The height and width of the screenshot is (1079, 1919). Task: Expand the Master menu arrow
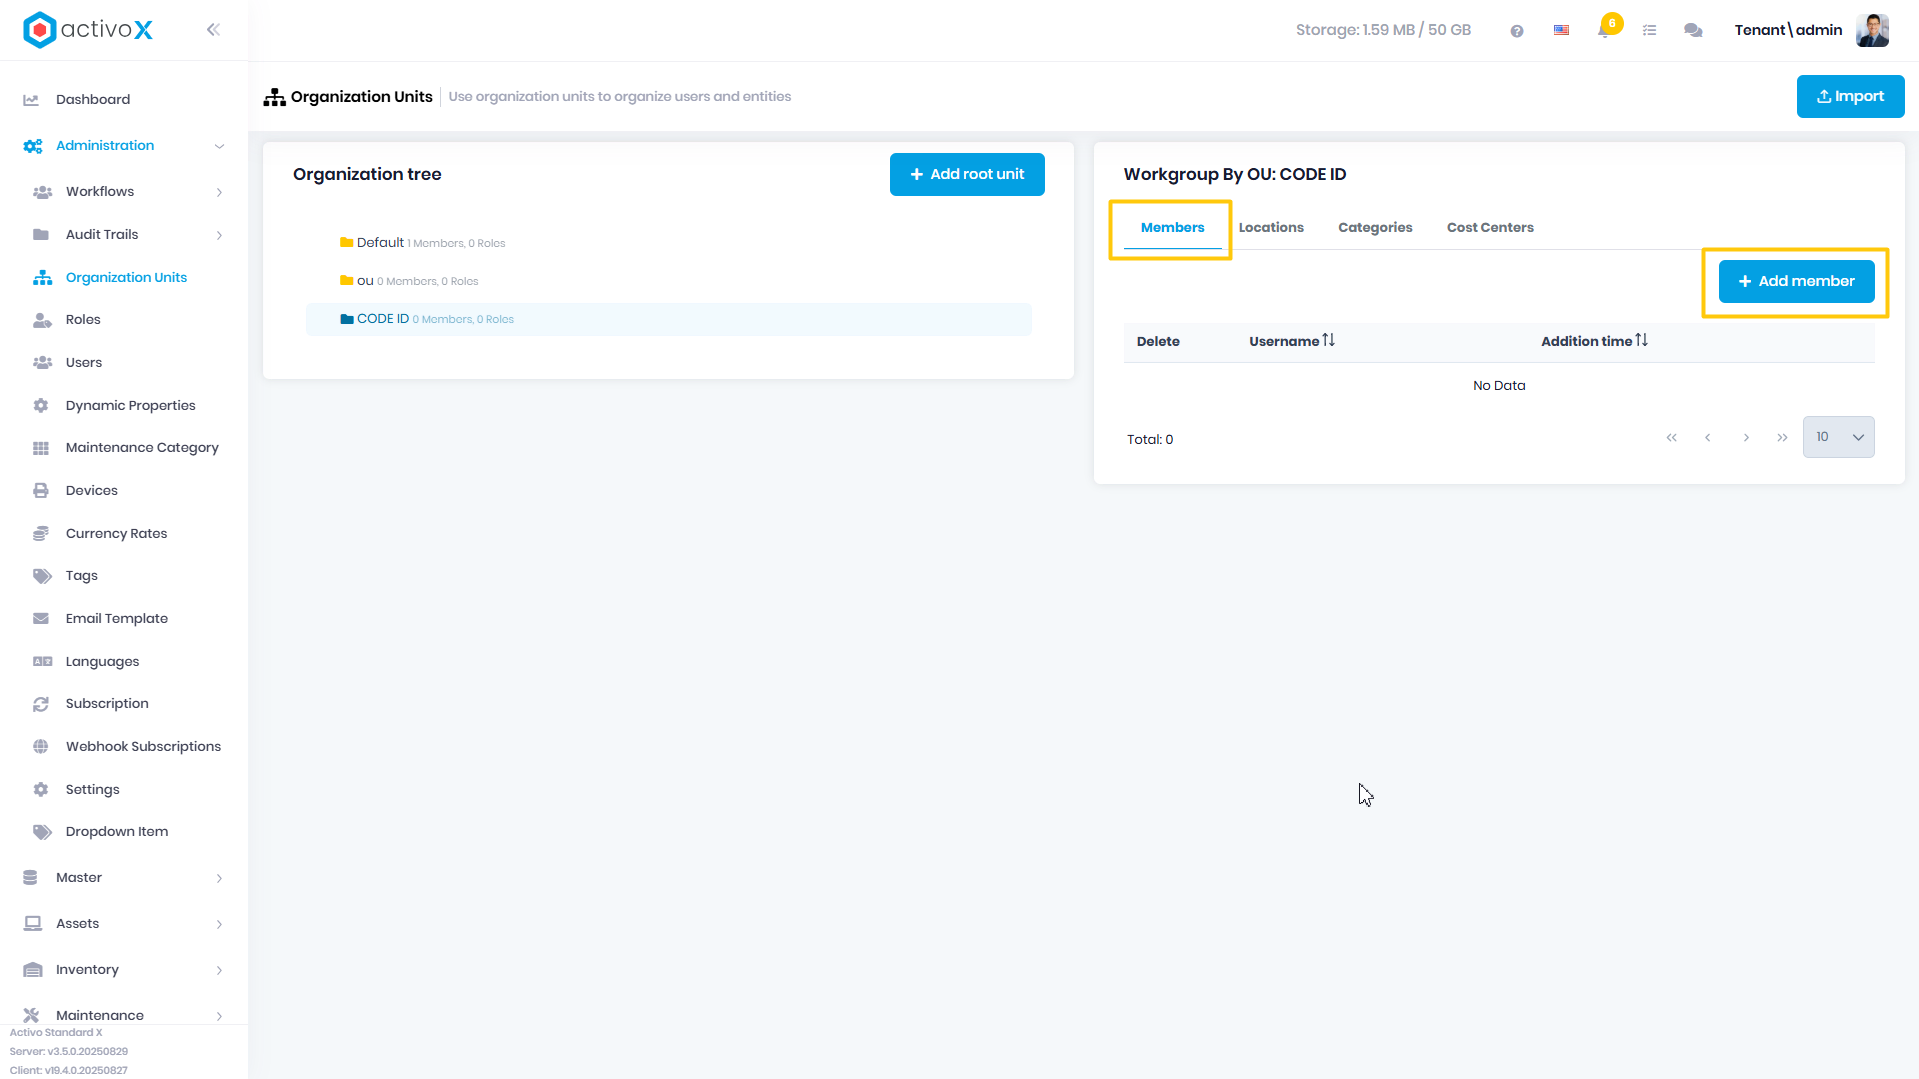219,878
